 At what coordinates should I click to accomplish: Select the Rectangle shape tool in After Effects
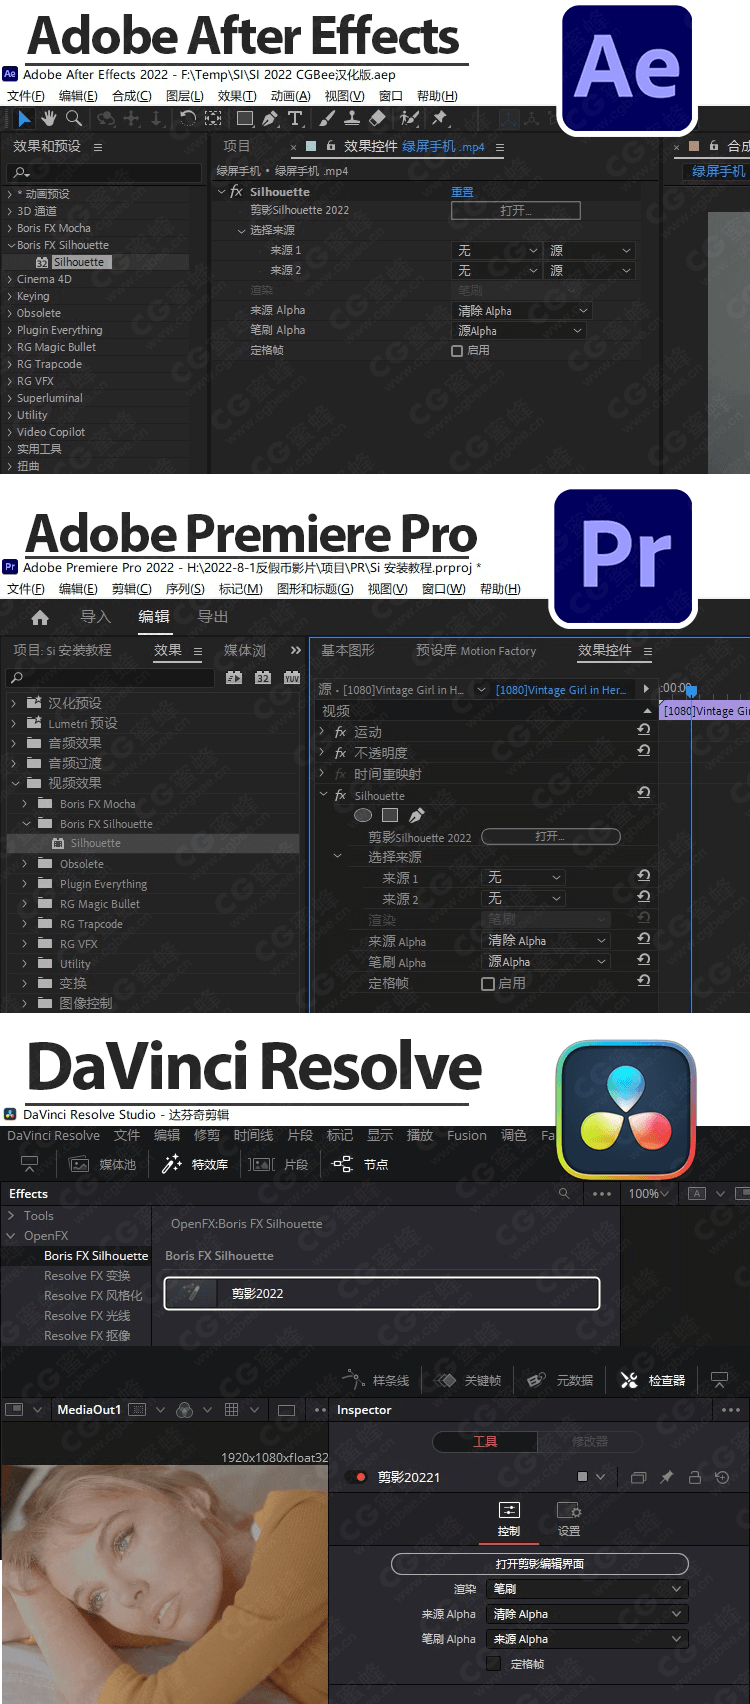point(244,119)
